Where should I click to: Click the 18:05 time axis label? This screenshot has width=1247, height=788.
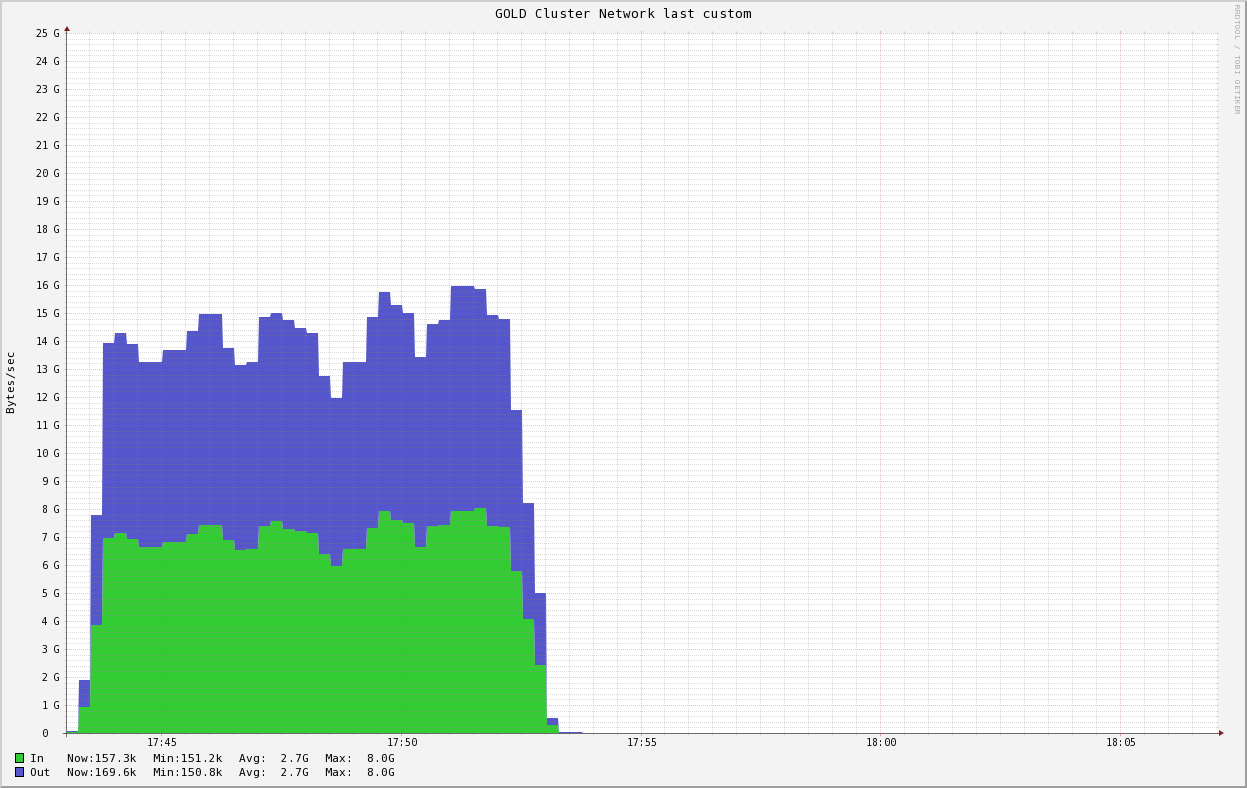pyautogui.click(x=1121, y=742)
